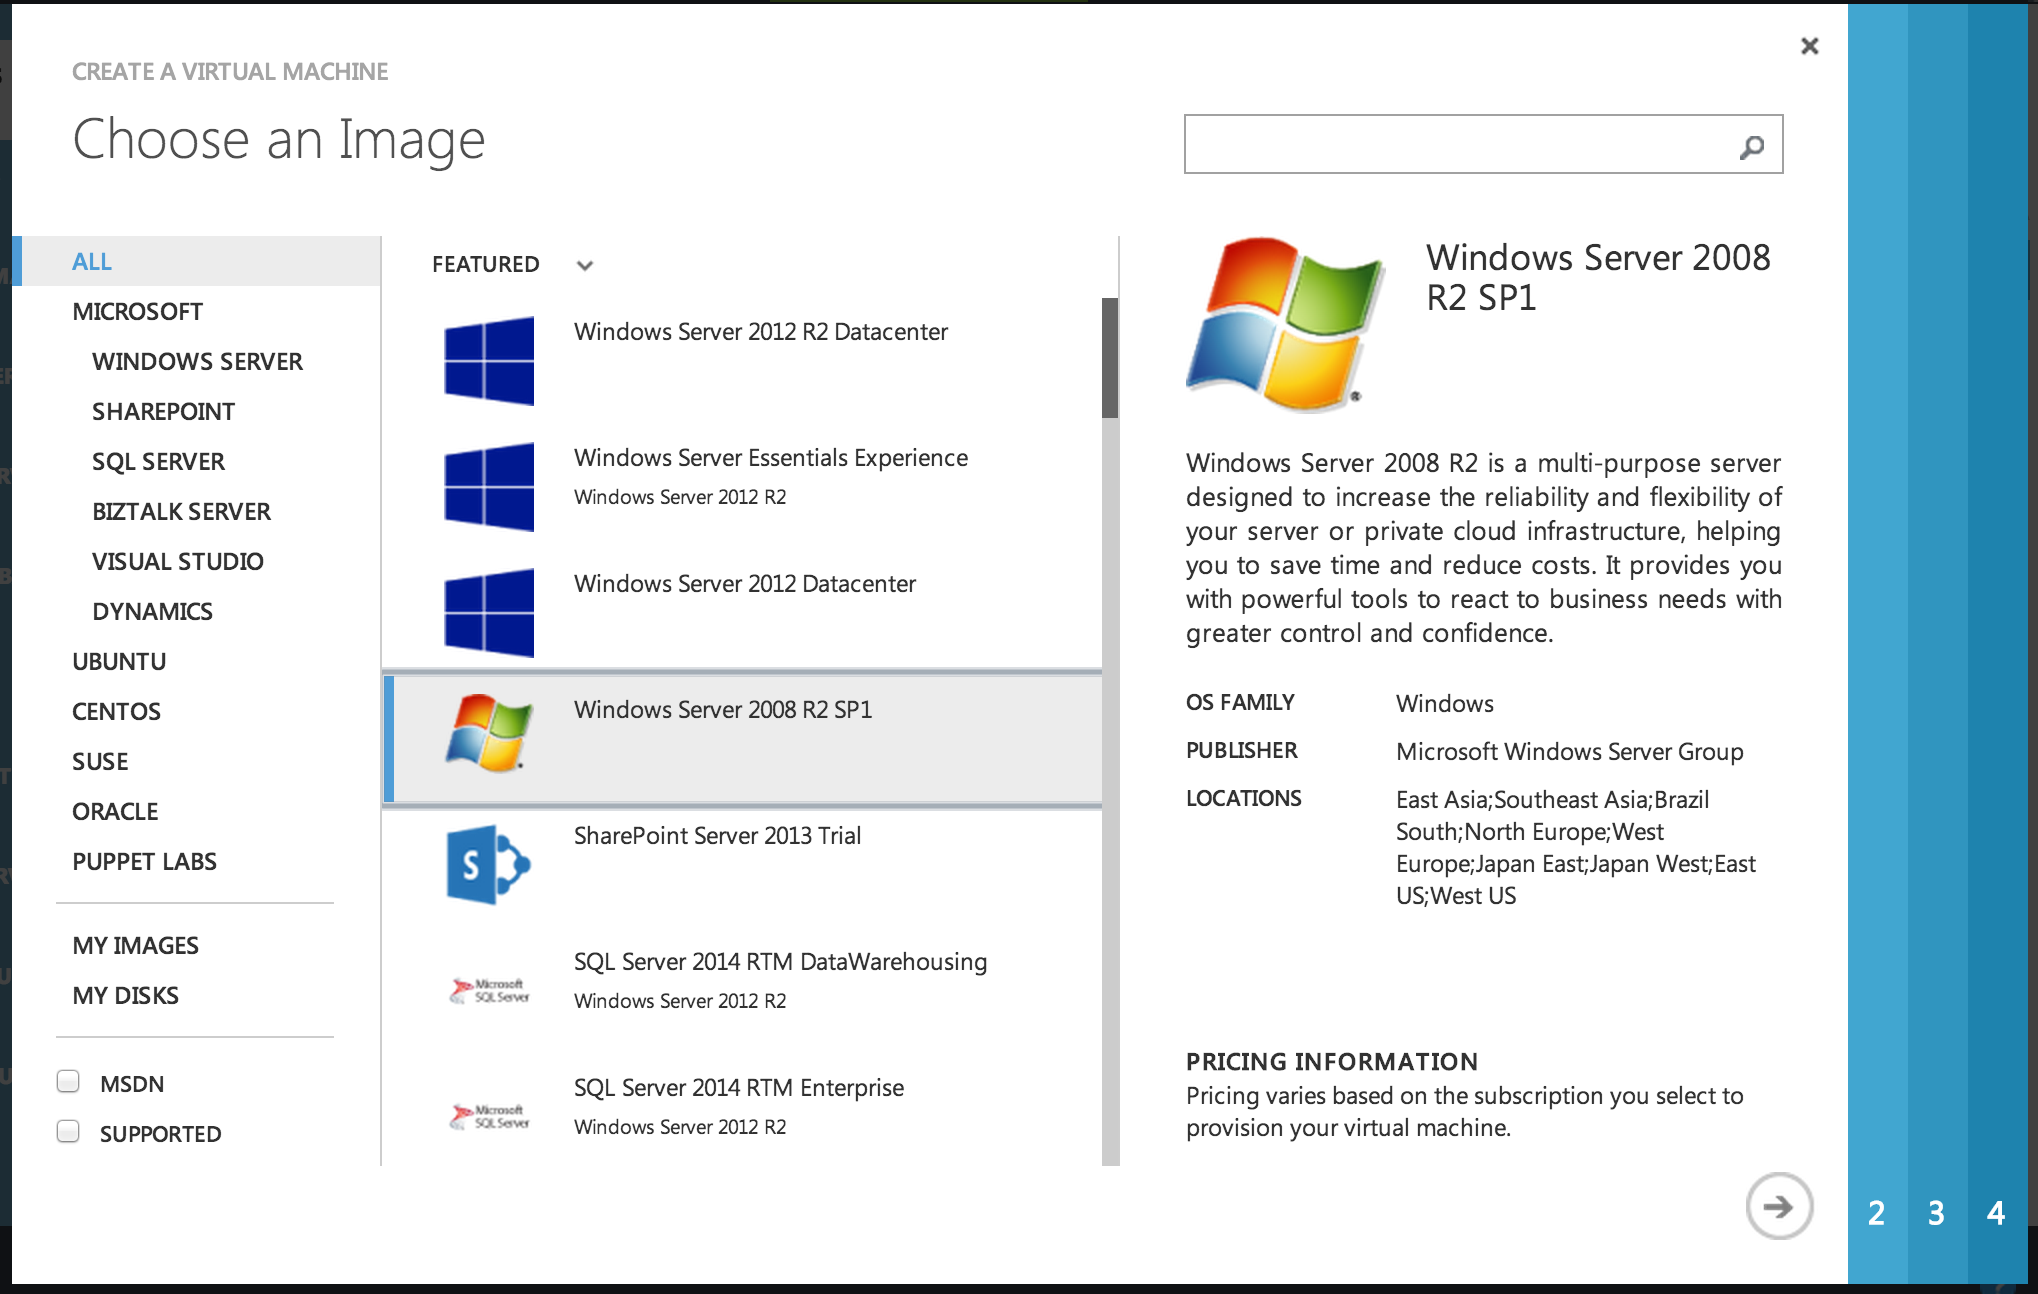
Task: Go to MY DISKS section
Action: (x=125, y=995)
